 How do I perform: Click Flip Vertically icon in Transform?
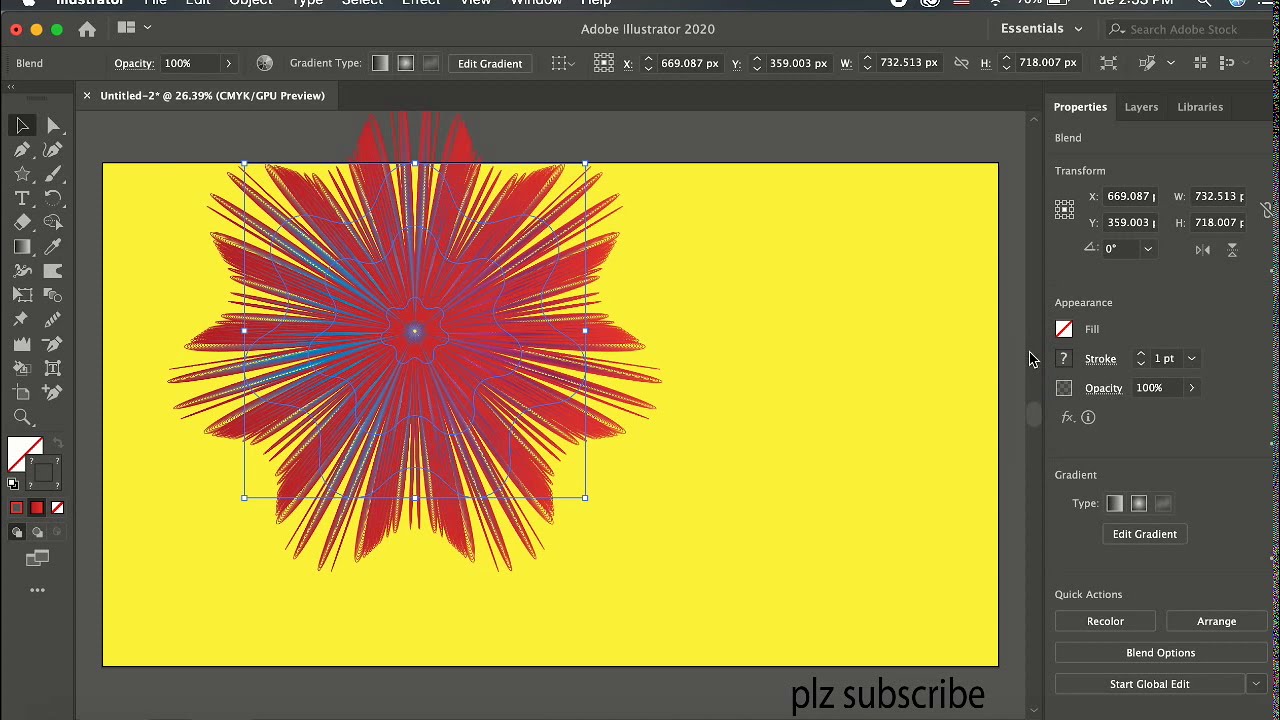point(1232,249)
